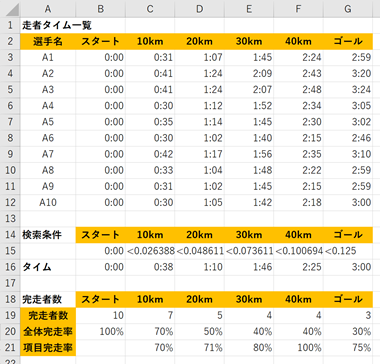Image resolution: width=380 pixels, height=364 pixels.
Task: Click the 全体完走率 label cell
Action: (48, 332)
